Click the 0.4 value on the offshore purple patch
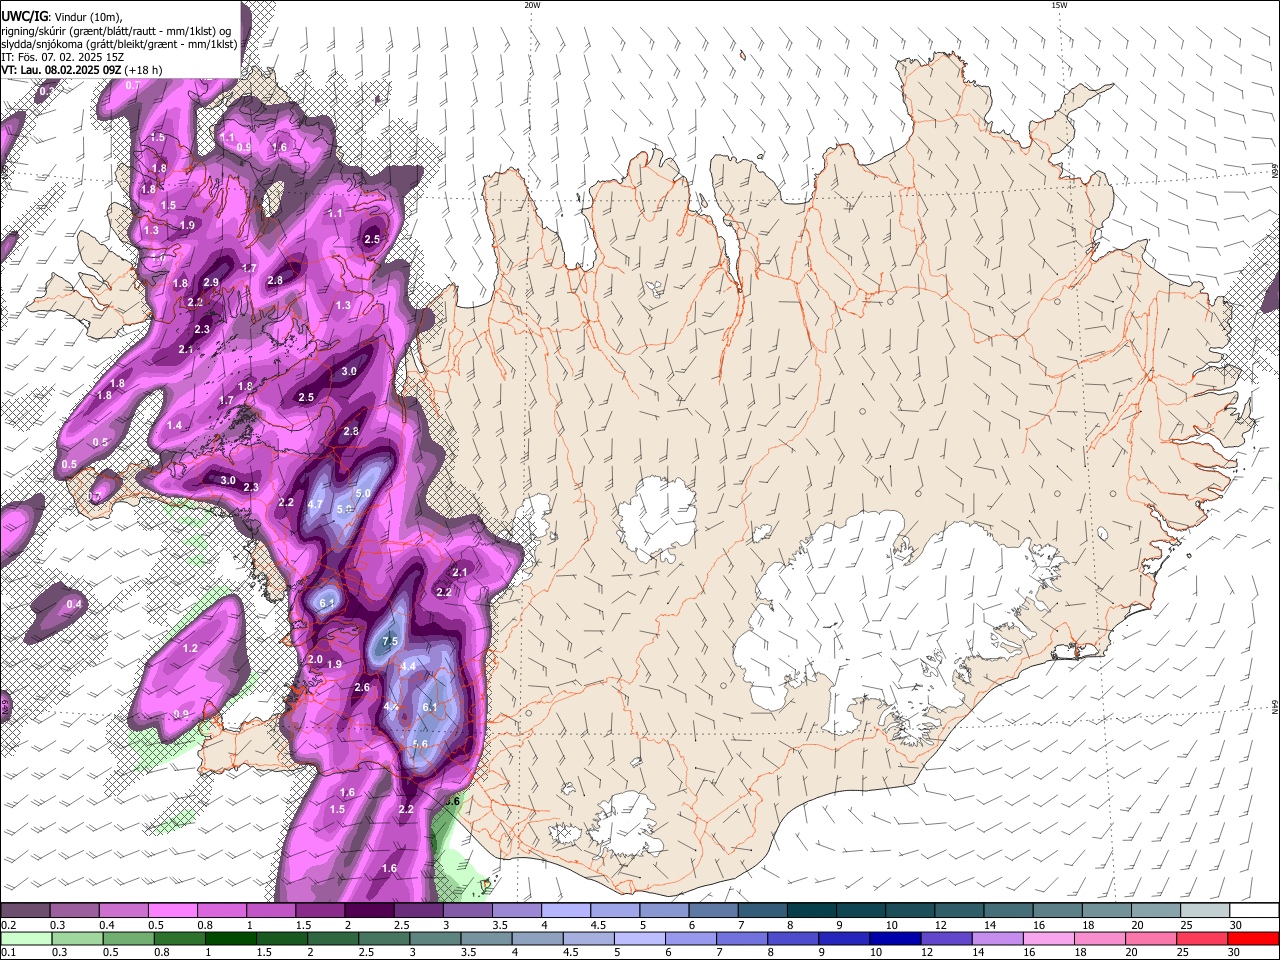 pyautogui.click(x=74, y=604)
